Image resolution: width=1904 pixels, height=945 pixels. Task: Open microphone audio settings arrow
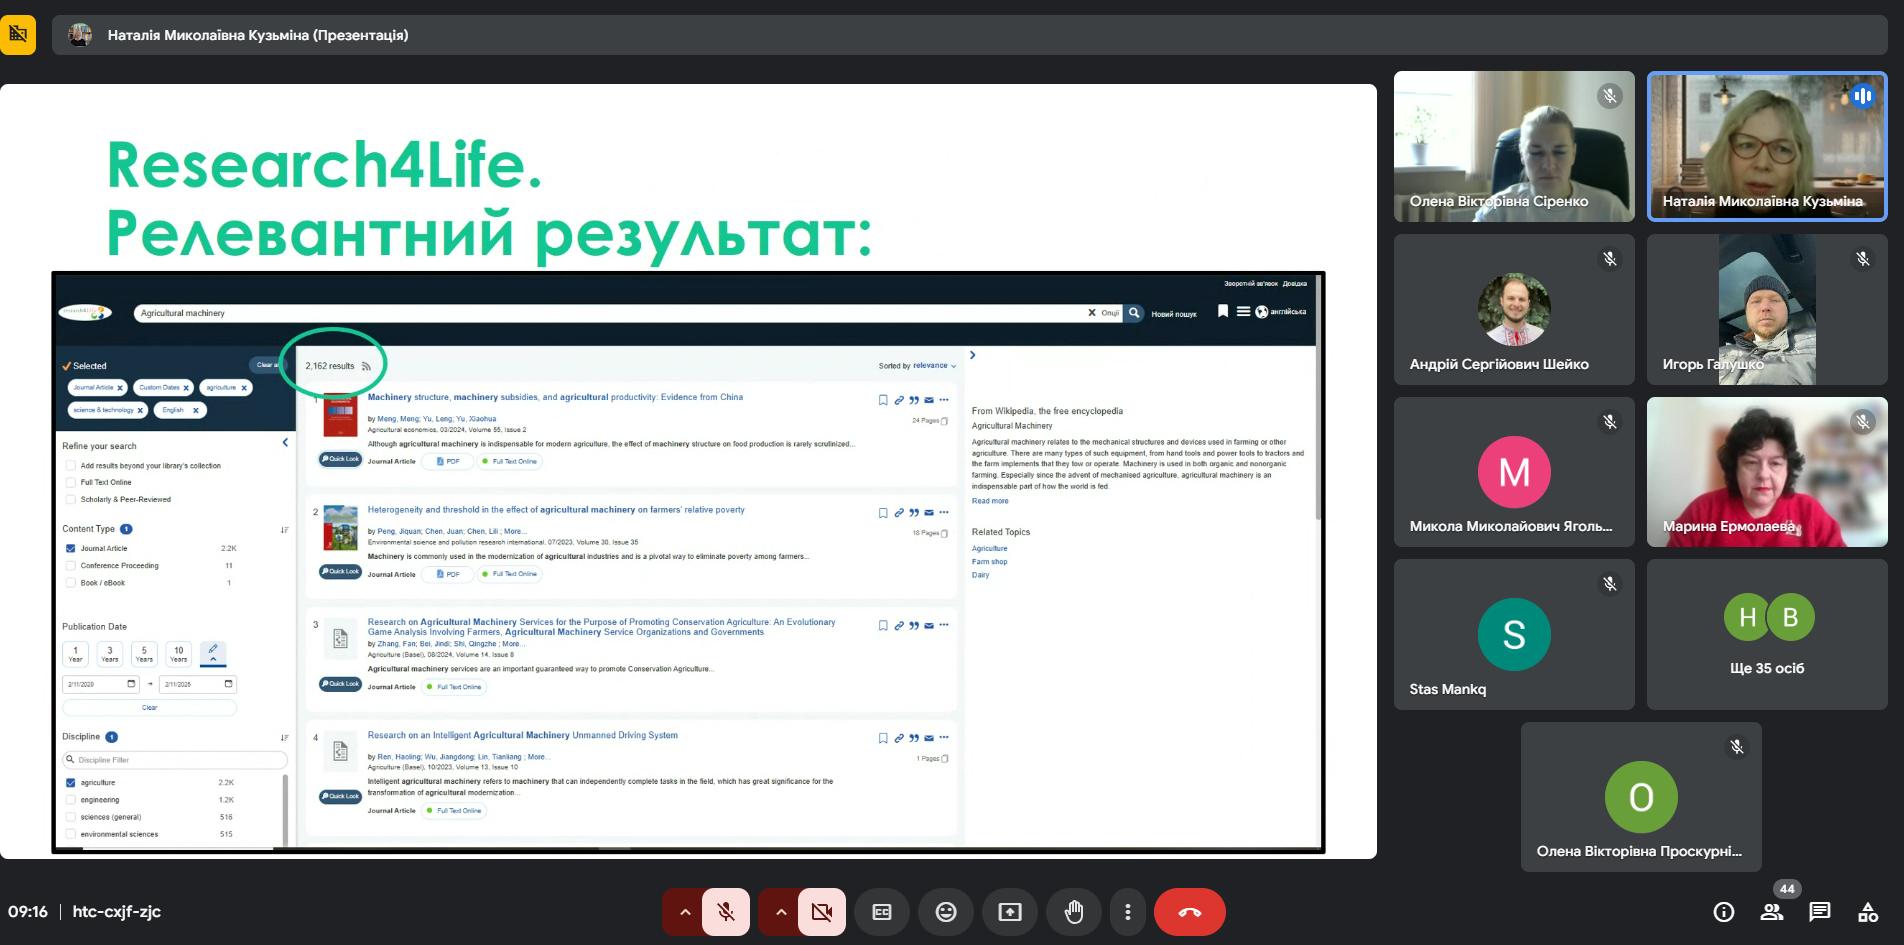[685, 912]
